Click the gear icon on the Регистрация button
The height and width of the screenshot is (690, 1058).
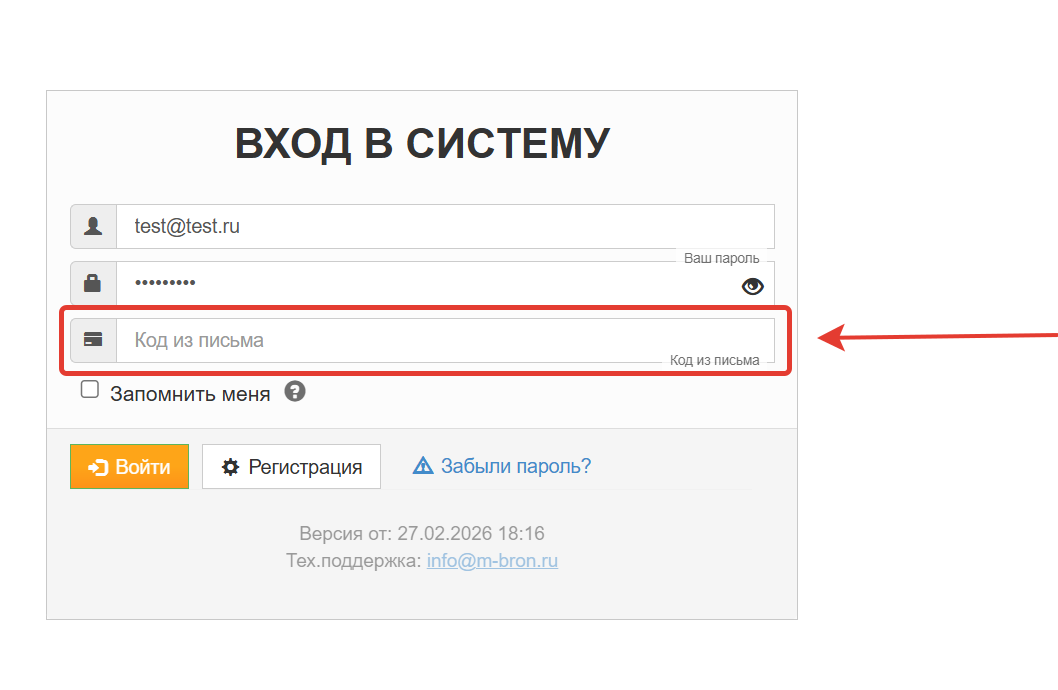tap(231, 467)
